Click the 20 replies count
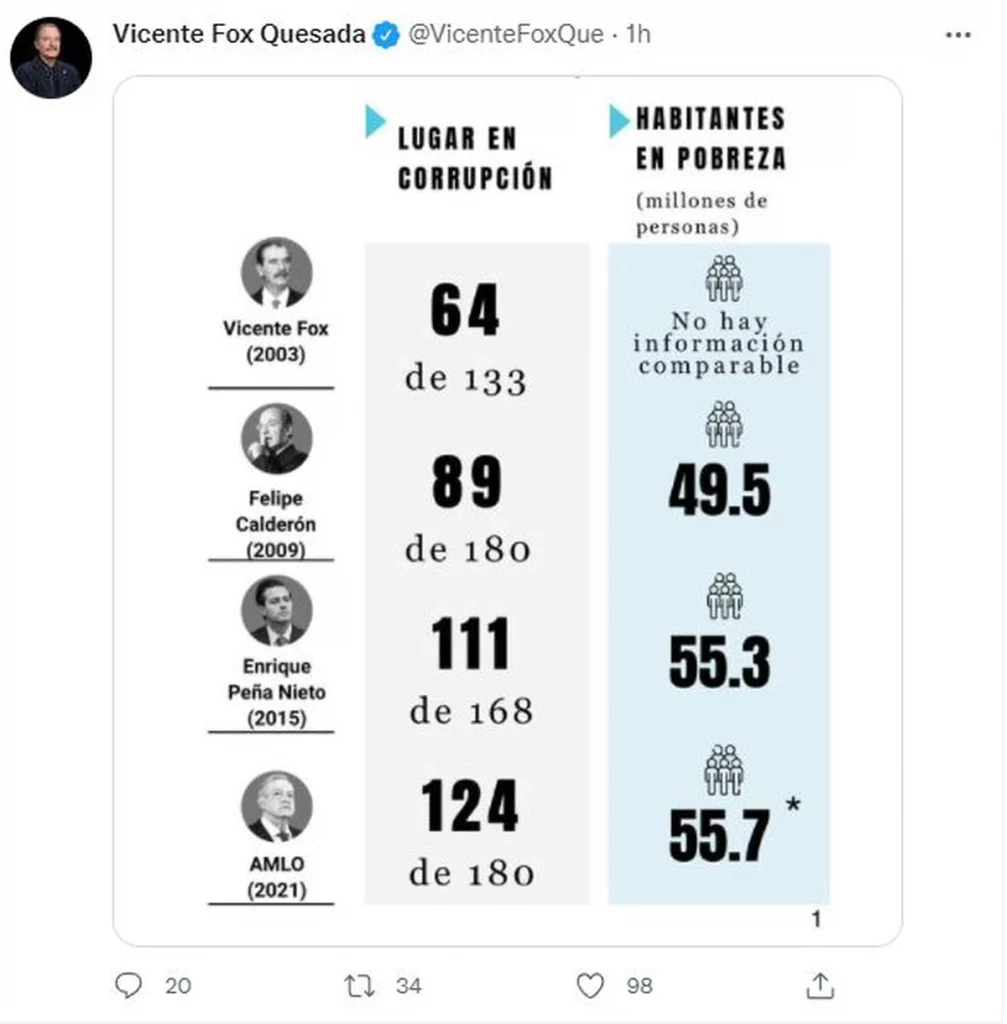The height and width of the screenshot is (1024, 1007). click(x=178, y=986)
